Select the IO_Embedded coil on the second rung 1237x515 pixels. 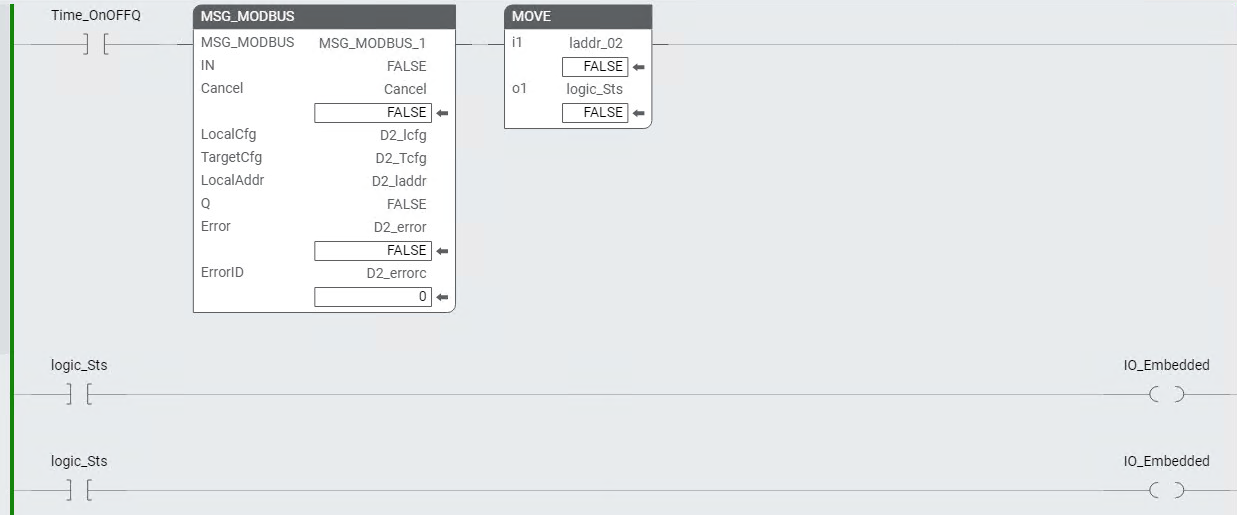coord(1166,395)
